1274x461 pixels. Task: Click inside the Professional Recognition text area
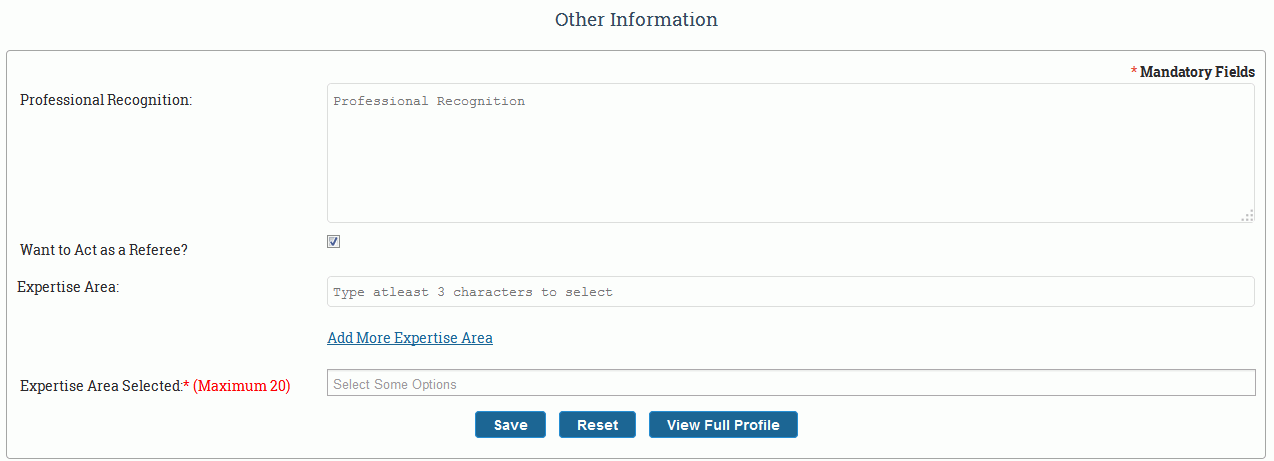790,153
